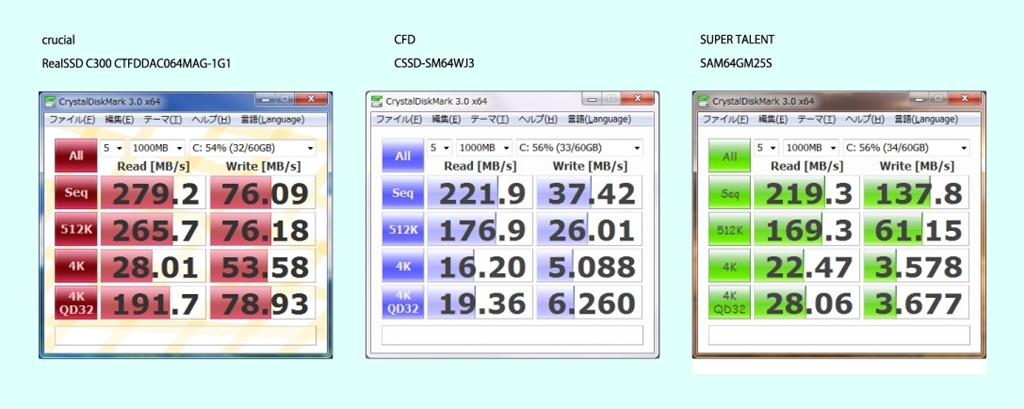Start the blue 4K QD32 benchmark
The image size is (1024, 409).
[403, 303]
